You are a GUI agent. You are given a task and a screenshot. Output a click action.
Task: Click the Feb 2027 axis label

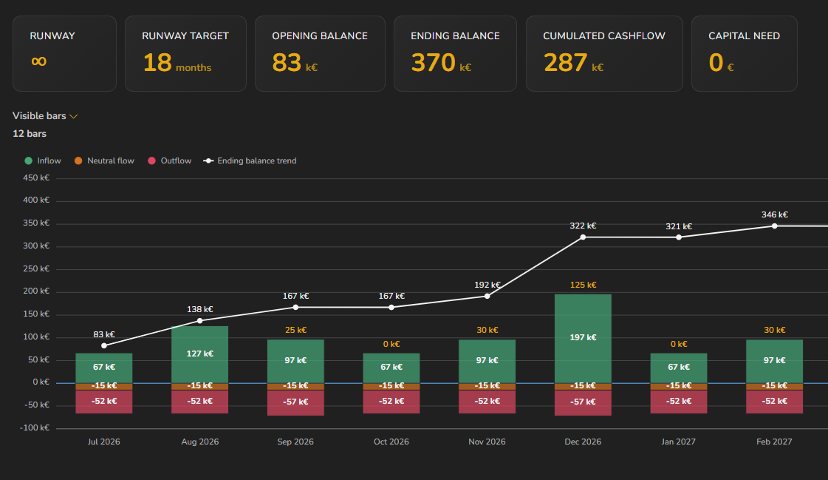coord(774,442)
